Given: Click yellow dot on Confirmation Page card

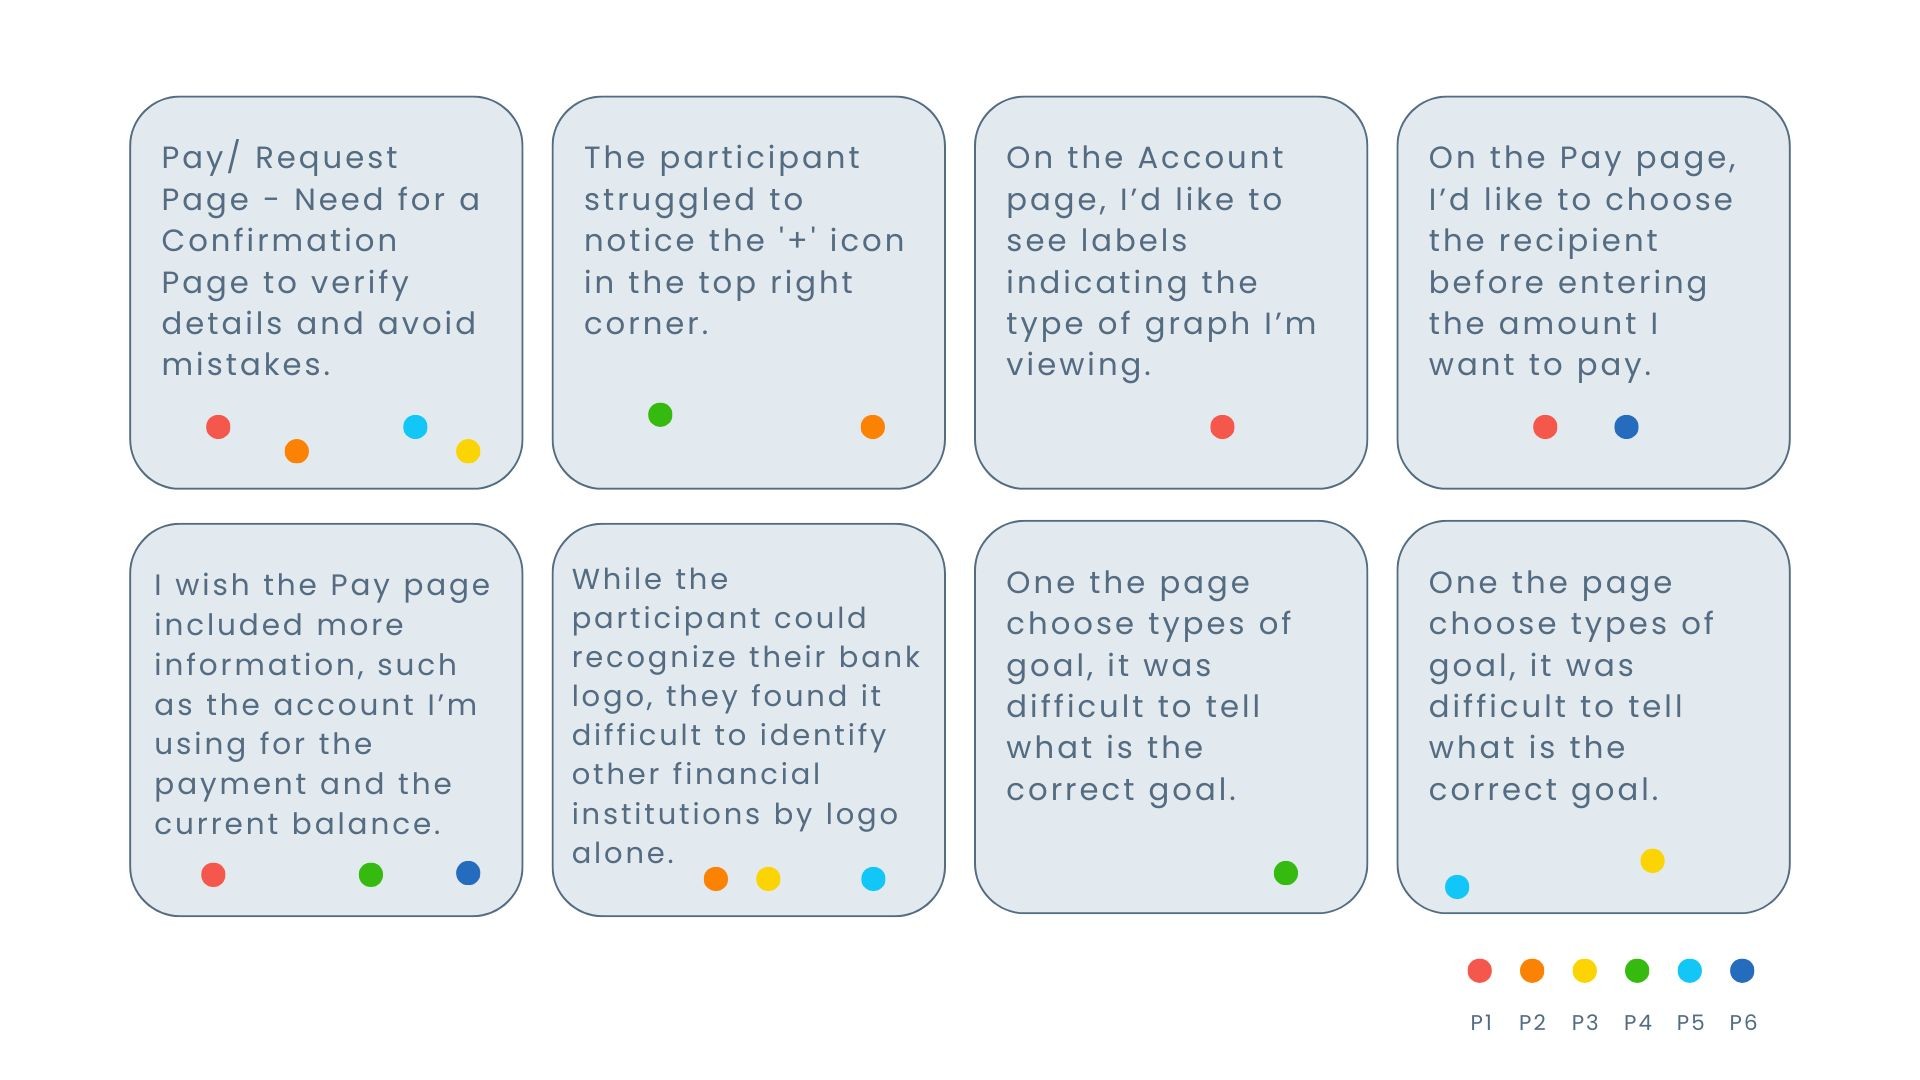Looking at the screenshot, I should tap(468, 452).
